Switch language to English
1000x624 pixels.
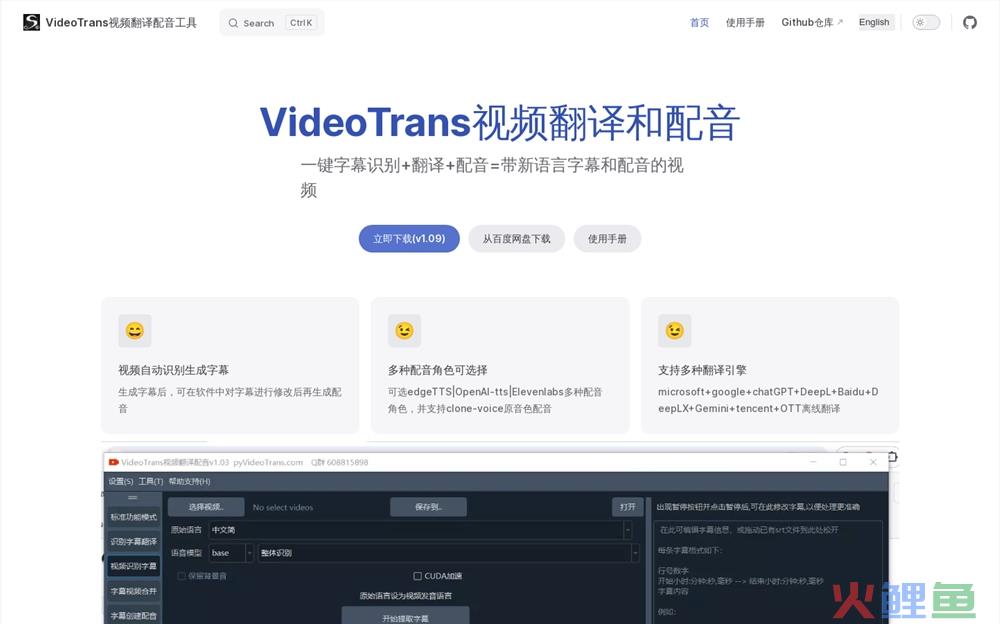tap(874, 22)
